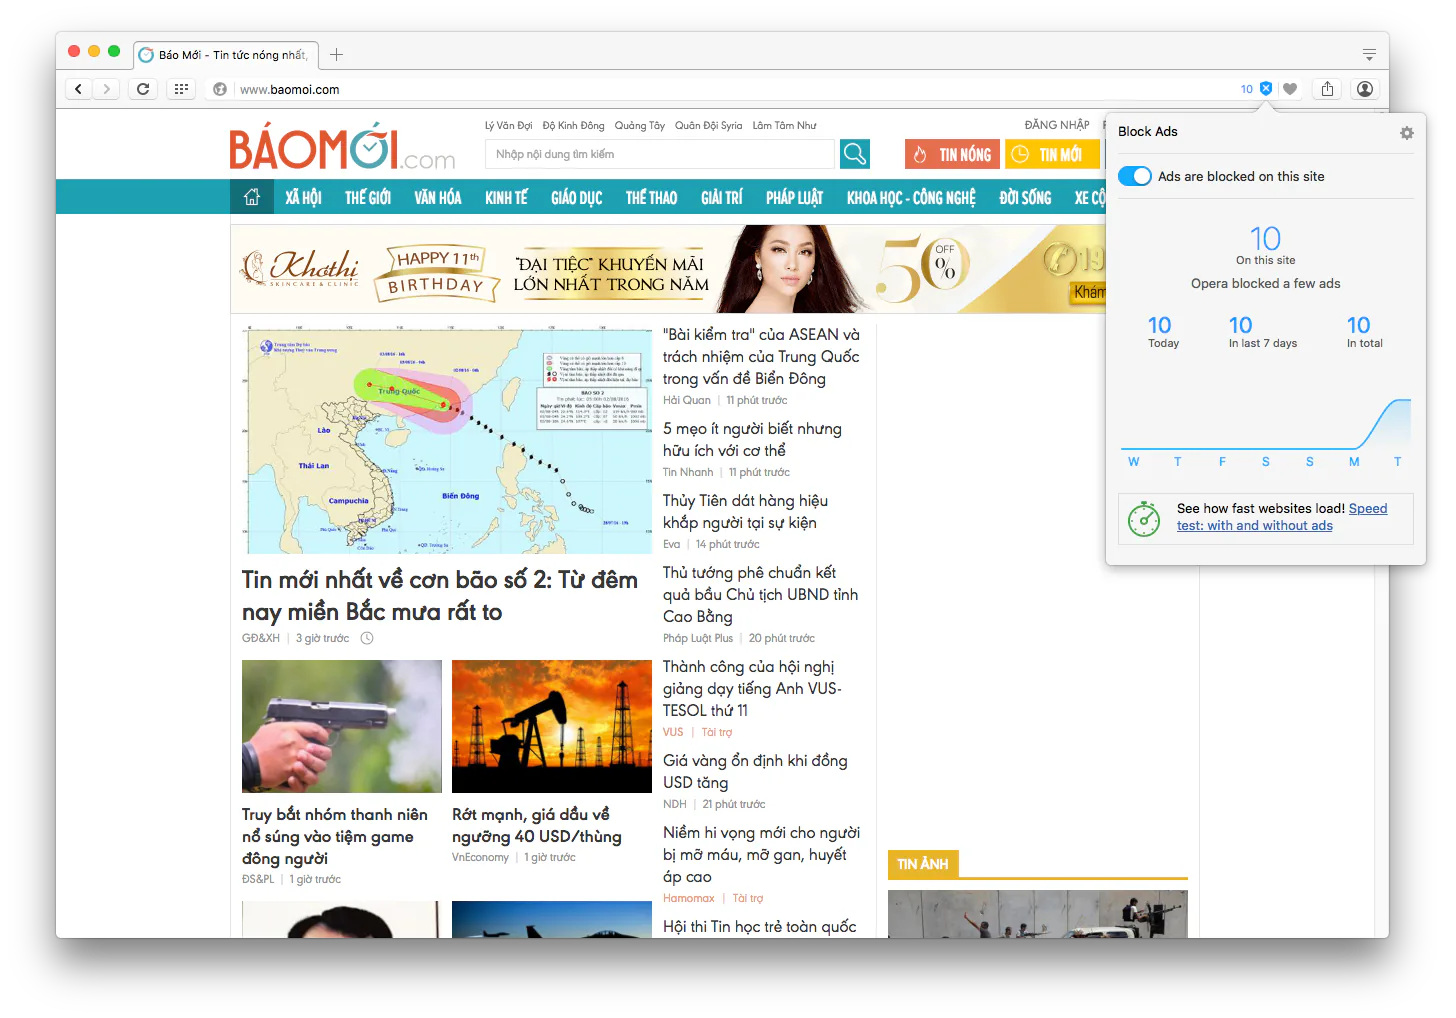Open Speed Dial grid icon
1456x1018 pixels.
coord(181,89)
